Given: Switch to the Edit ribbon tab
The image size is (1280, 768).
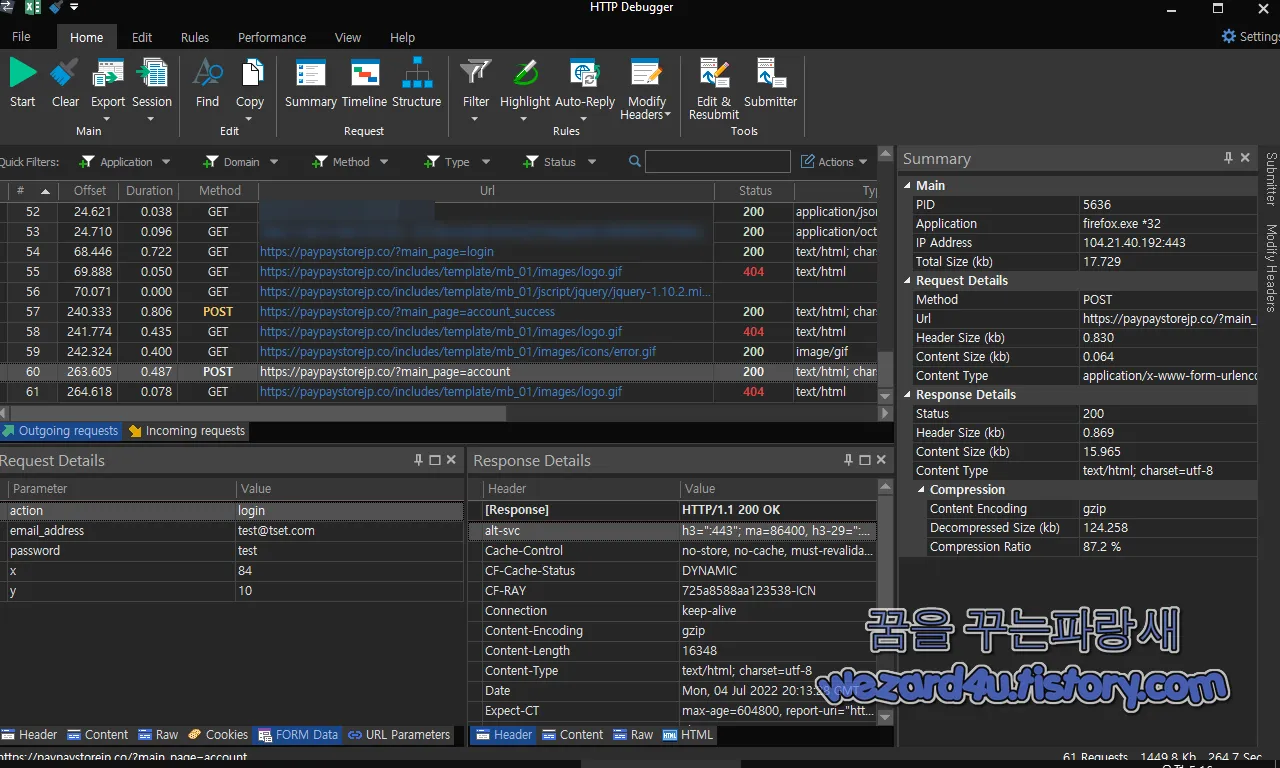Looking at the screenshot, I should click(142, 37).
